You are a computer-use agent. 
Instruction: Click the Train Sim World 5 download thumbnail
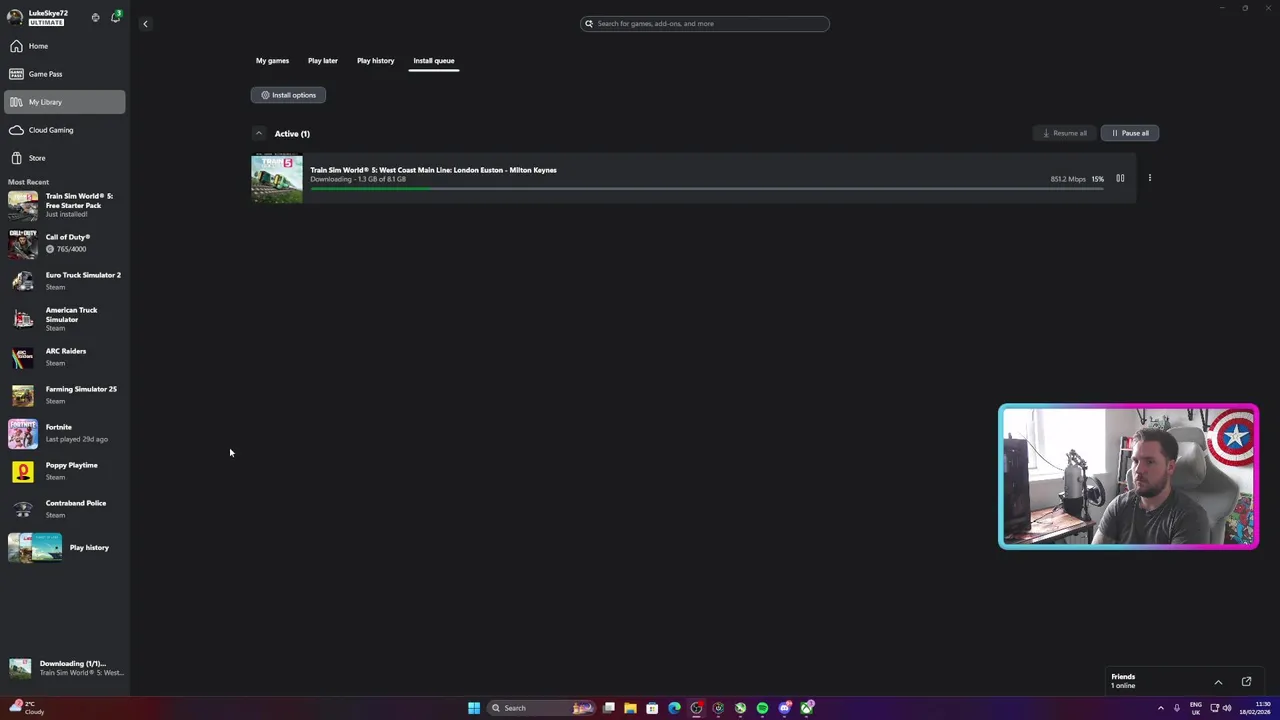(277, 179)
